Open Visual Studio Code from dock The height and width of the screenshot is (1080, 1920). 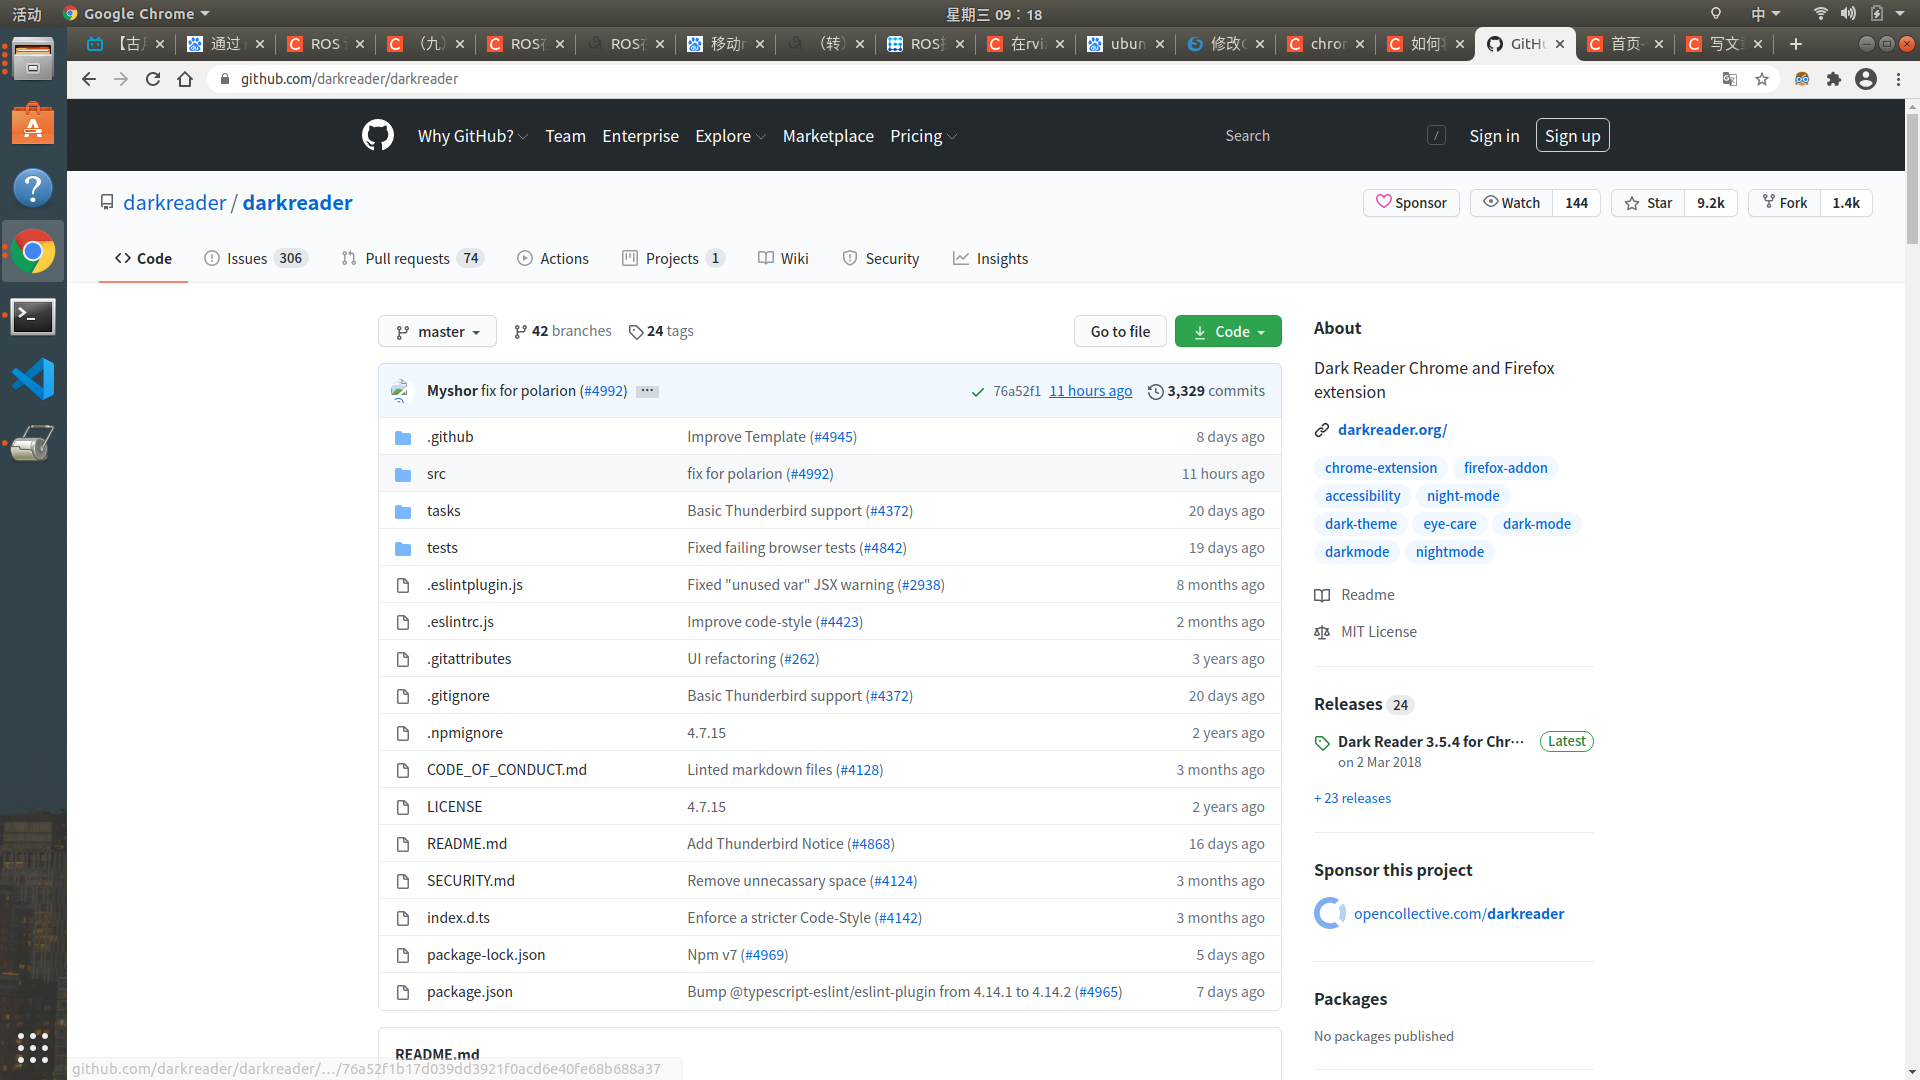pyautogui.click(x=33, y=379)
